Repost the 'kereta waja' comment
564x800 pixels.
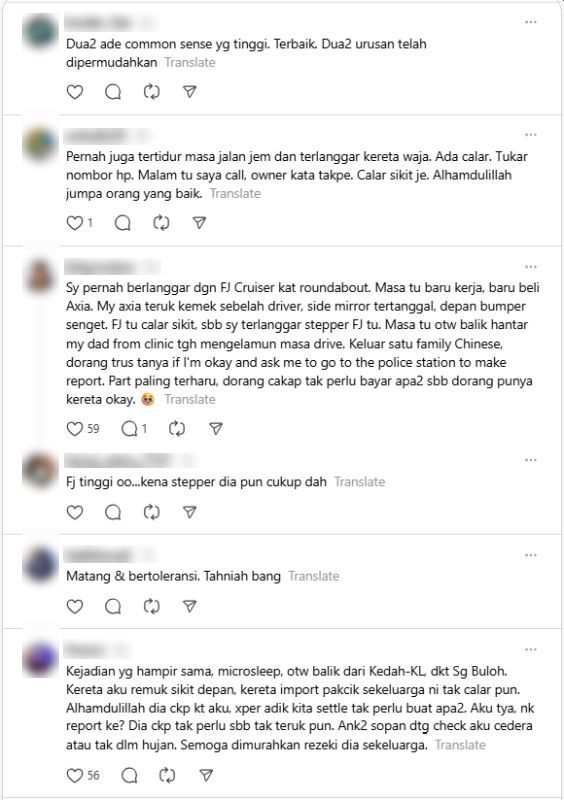pos(161,223)
